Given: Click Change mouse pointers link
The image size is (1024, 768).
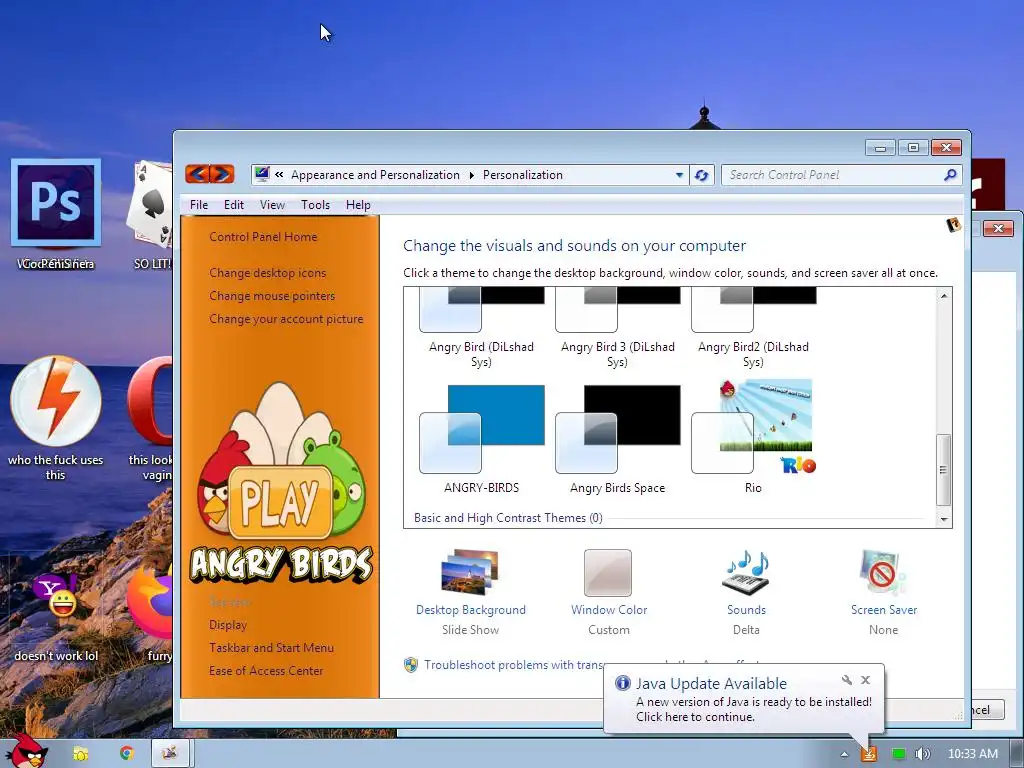Looking at the screenshot, I should (272, 295).
